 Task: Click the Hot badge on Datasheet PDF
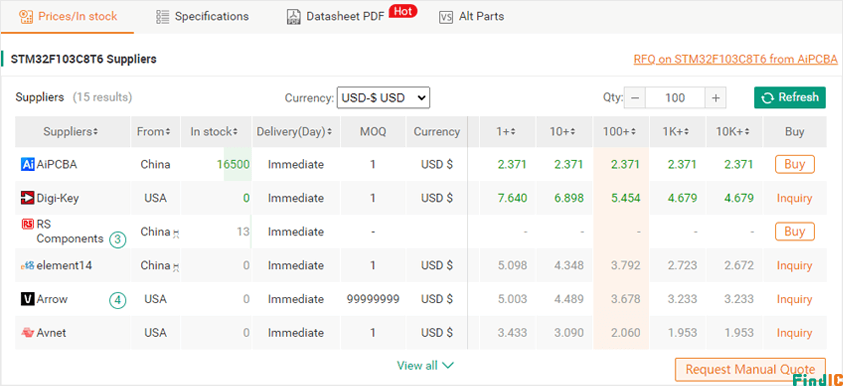(x=403, y=10)
